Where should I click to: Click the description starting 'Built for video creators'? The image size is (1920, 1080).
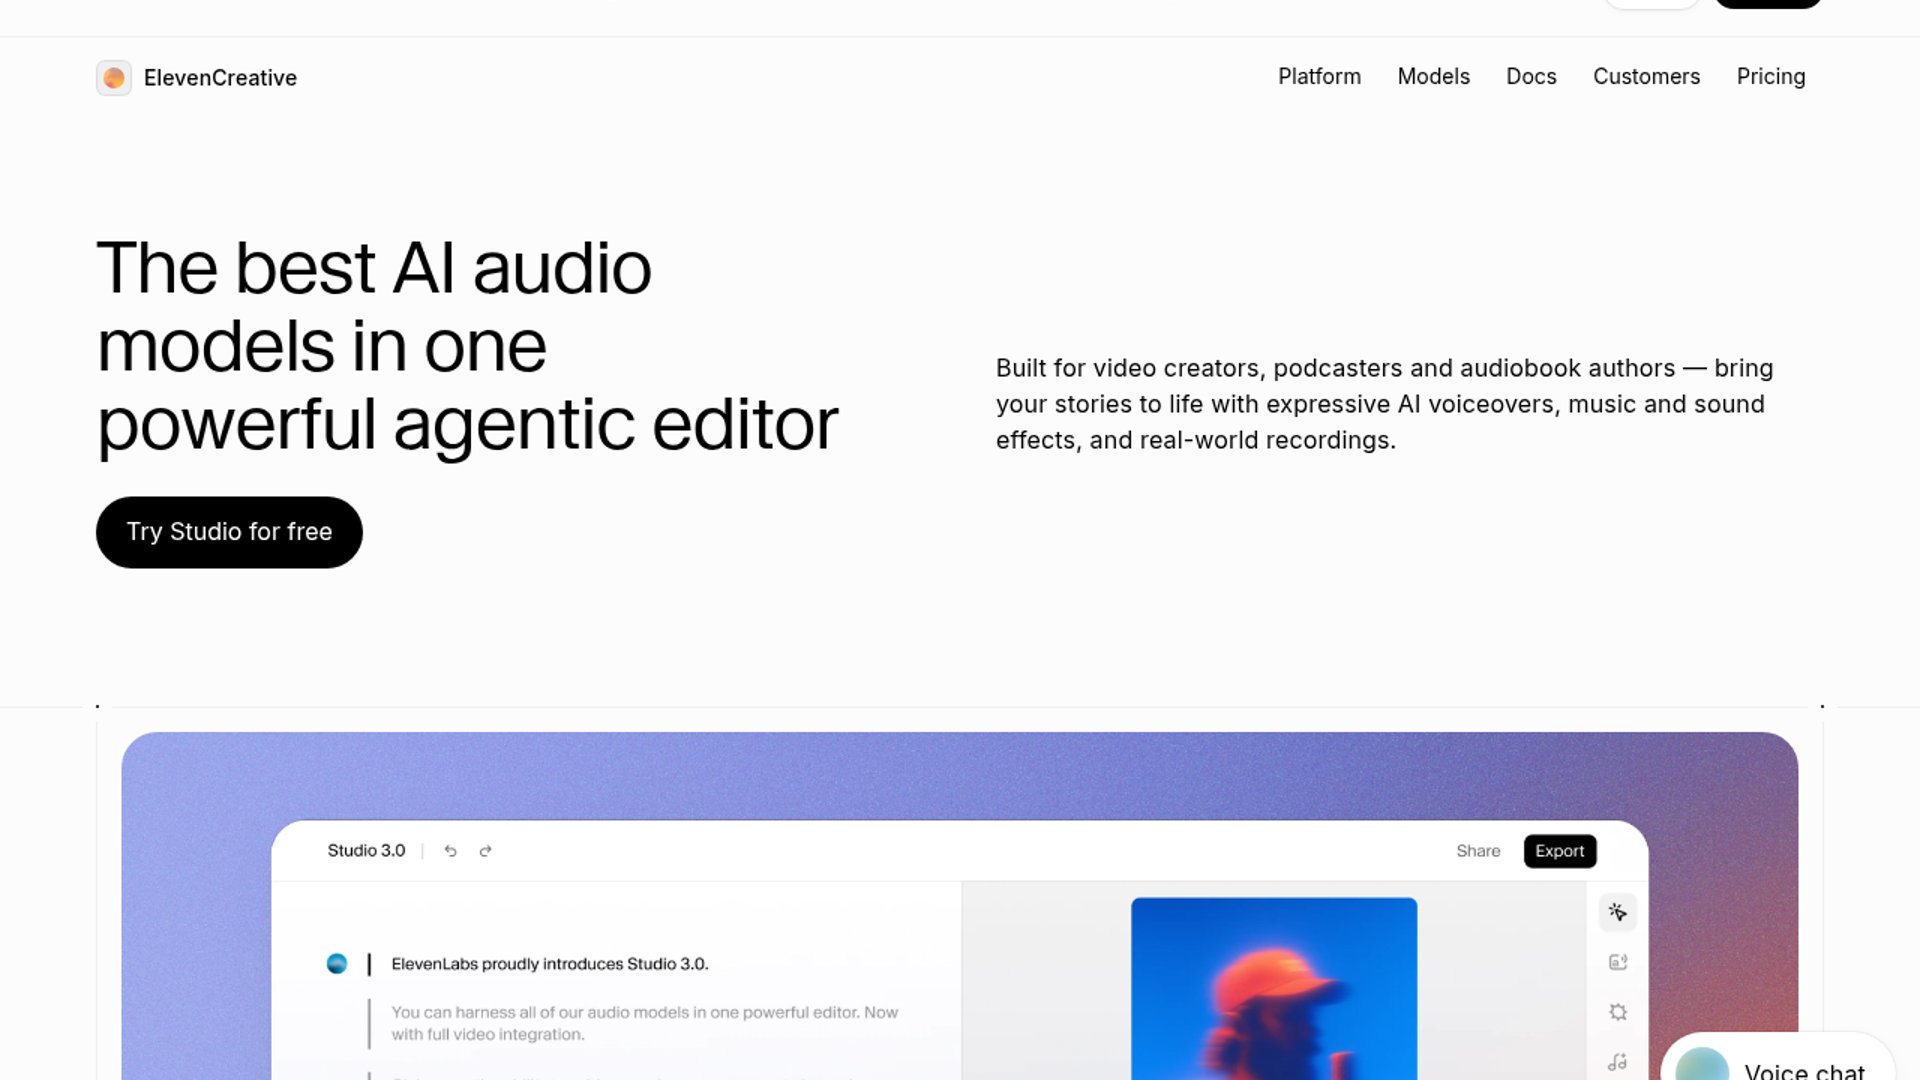(1385, 404)
